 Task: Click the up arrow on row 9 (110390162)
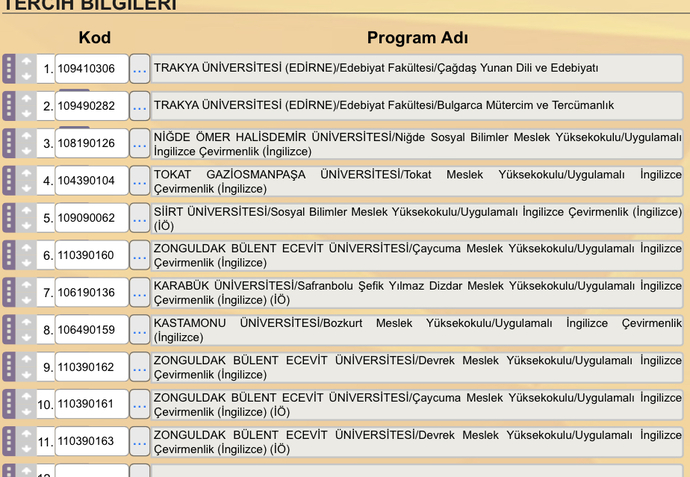(x=26, y=360)
